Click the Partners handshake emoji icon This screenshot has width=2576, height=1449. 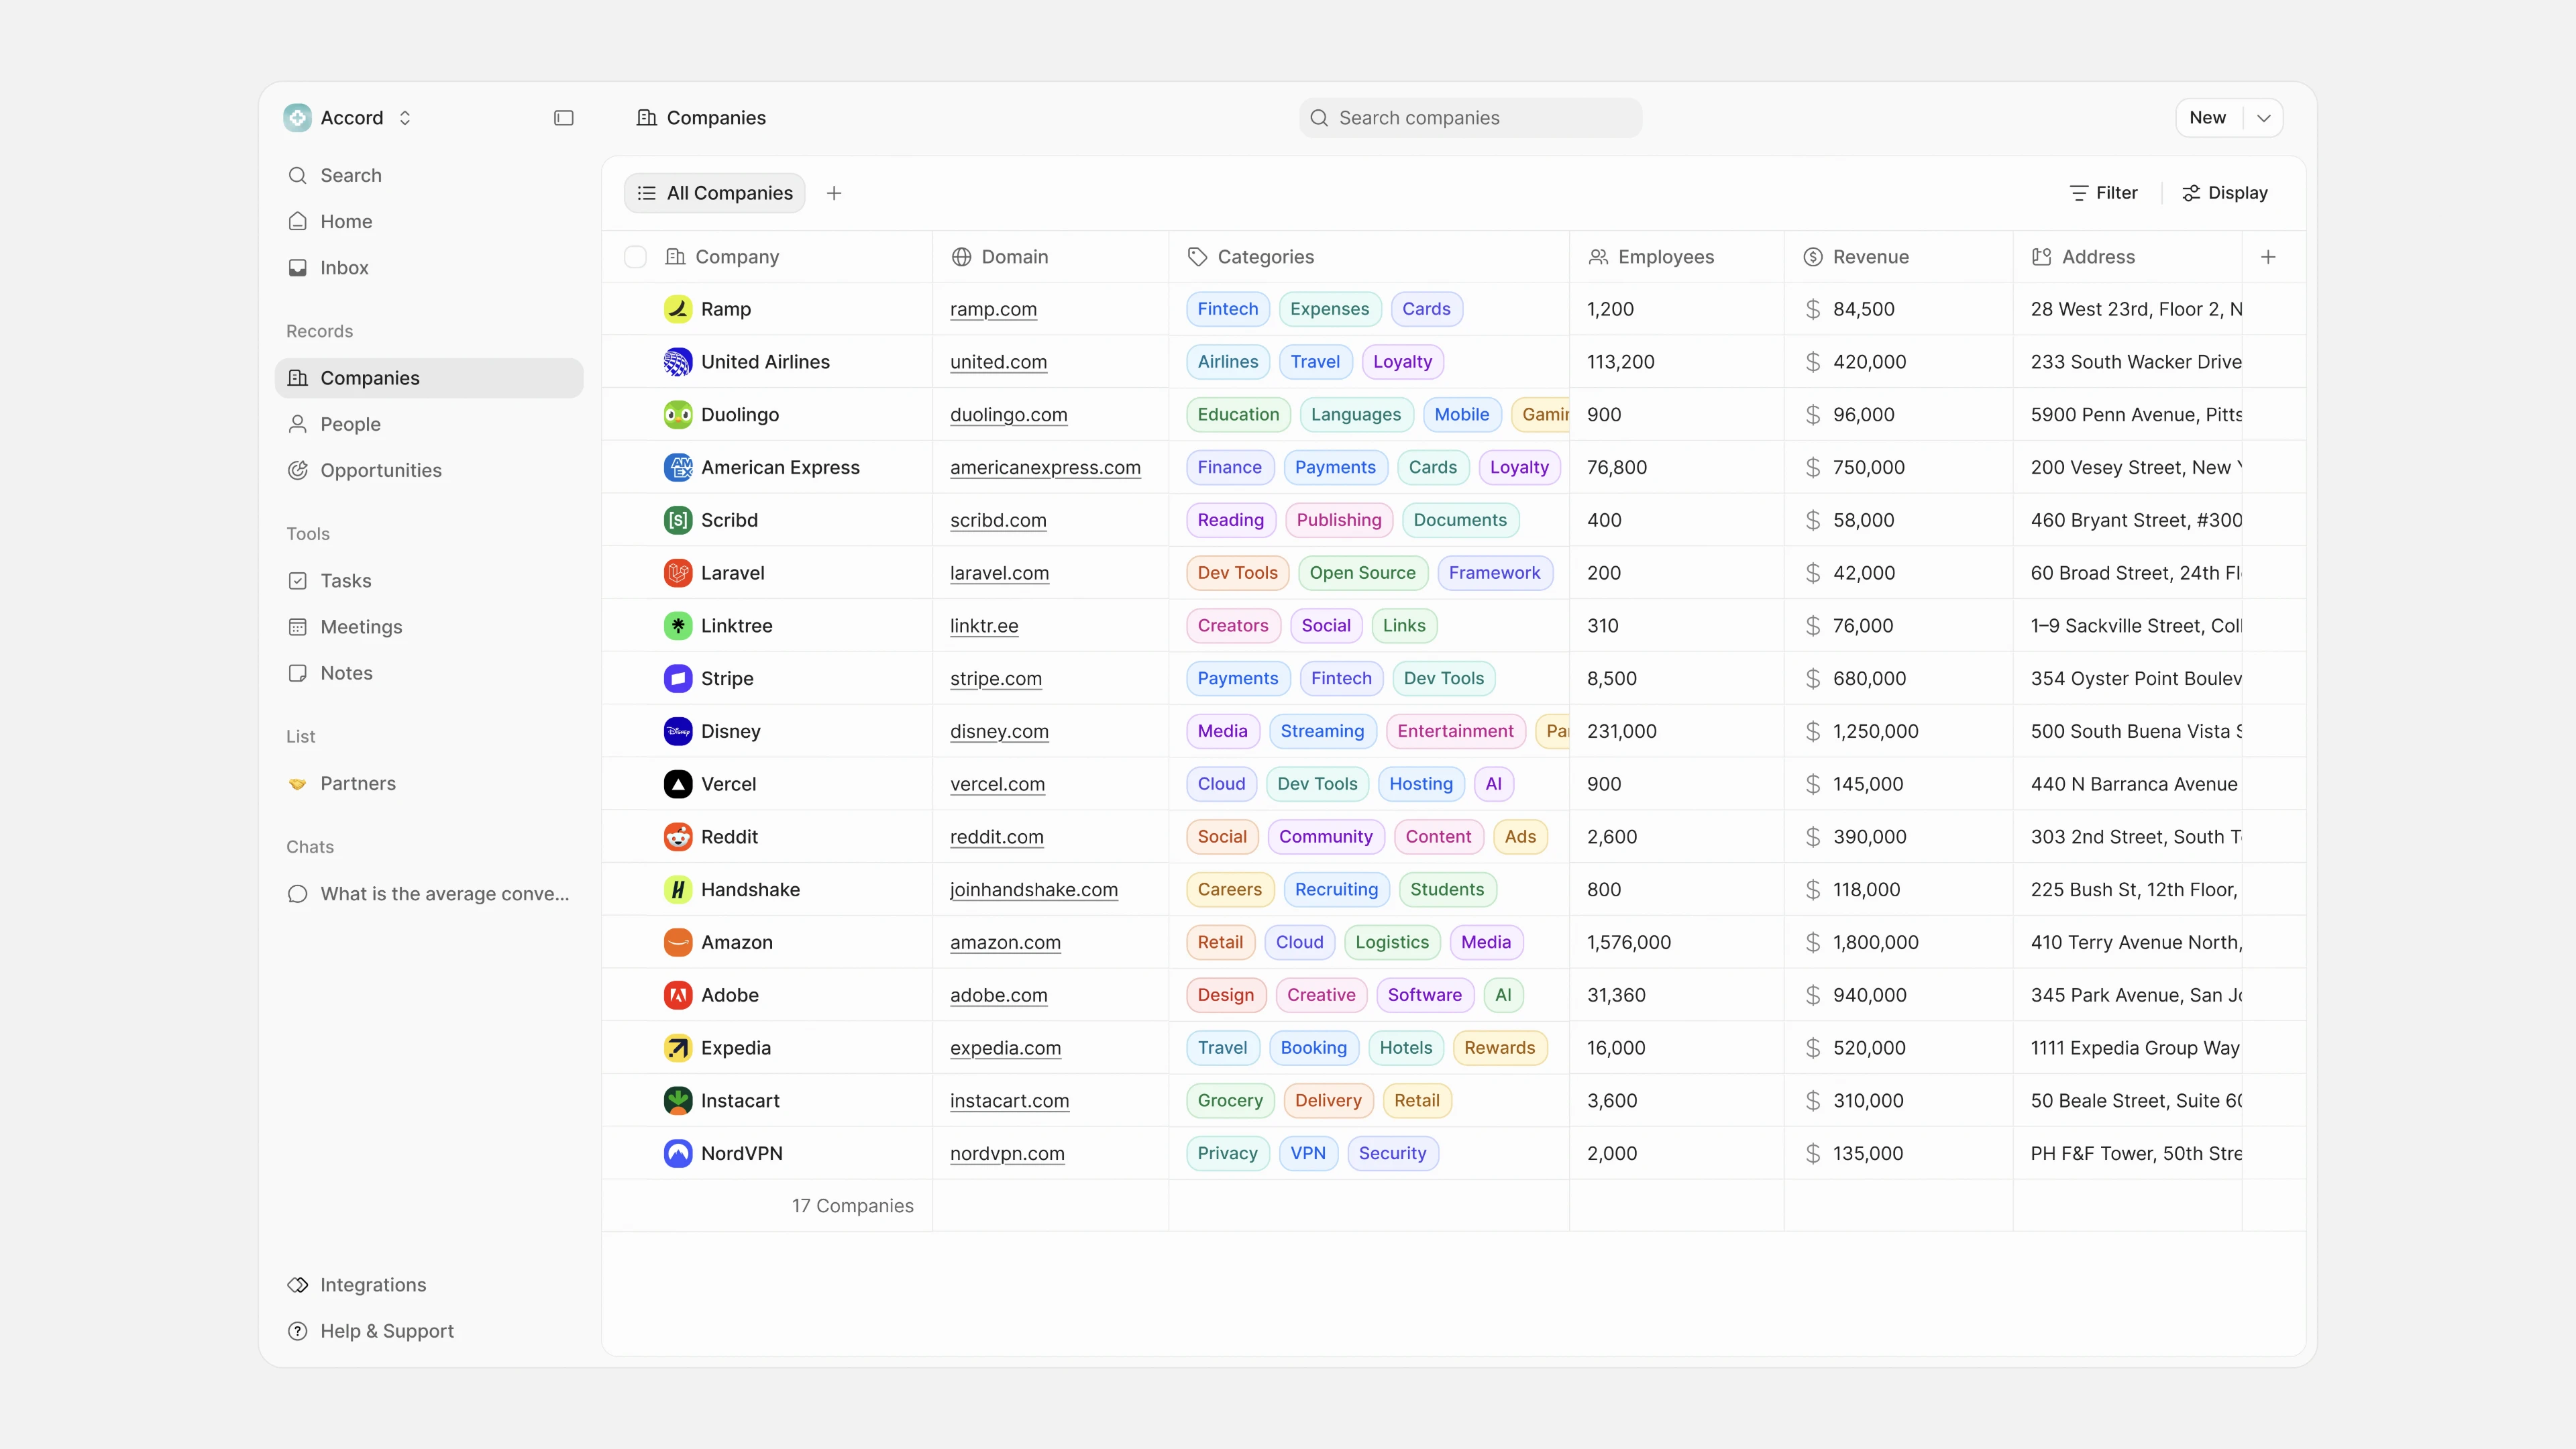click(x=297, y=784)
